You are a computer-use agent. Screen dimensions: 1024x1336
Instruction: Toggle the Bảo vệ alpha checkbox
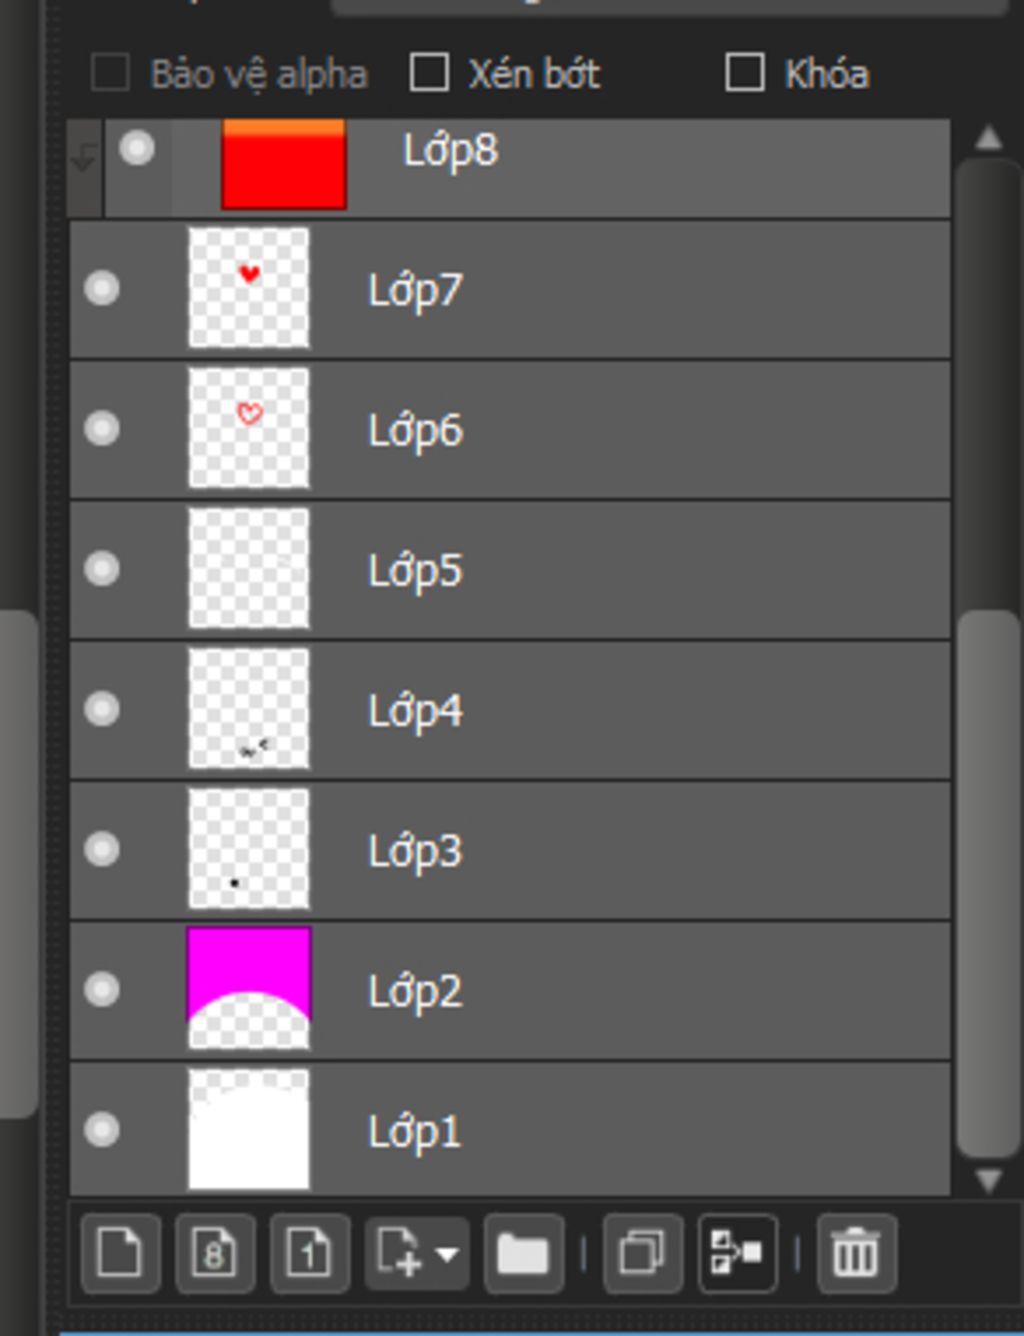coord(110,72)
